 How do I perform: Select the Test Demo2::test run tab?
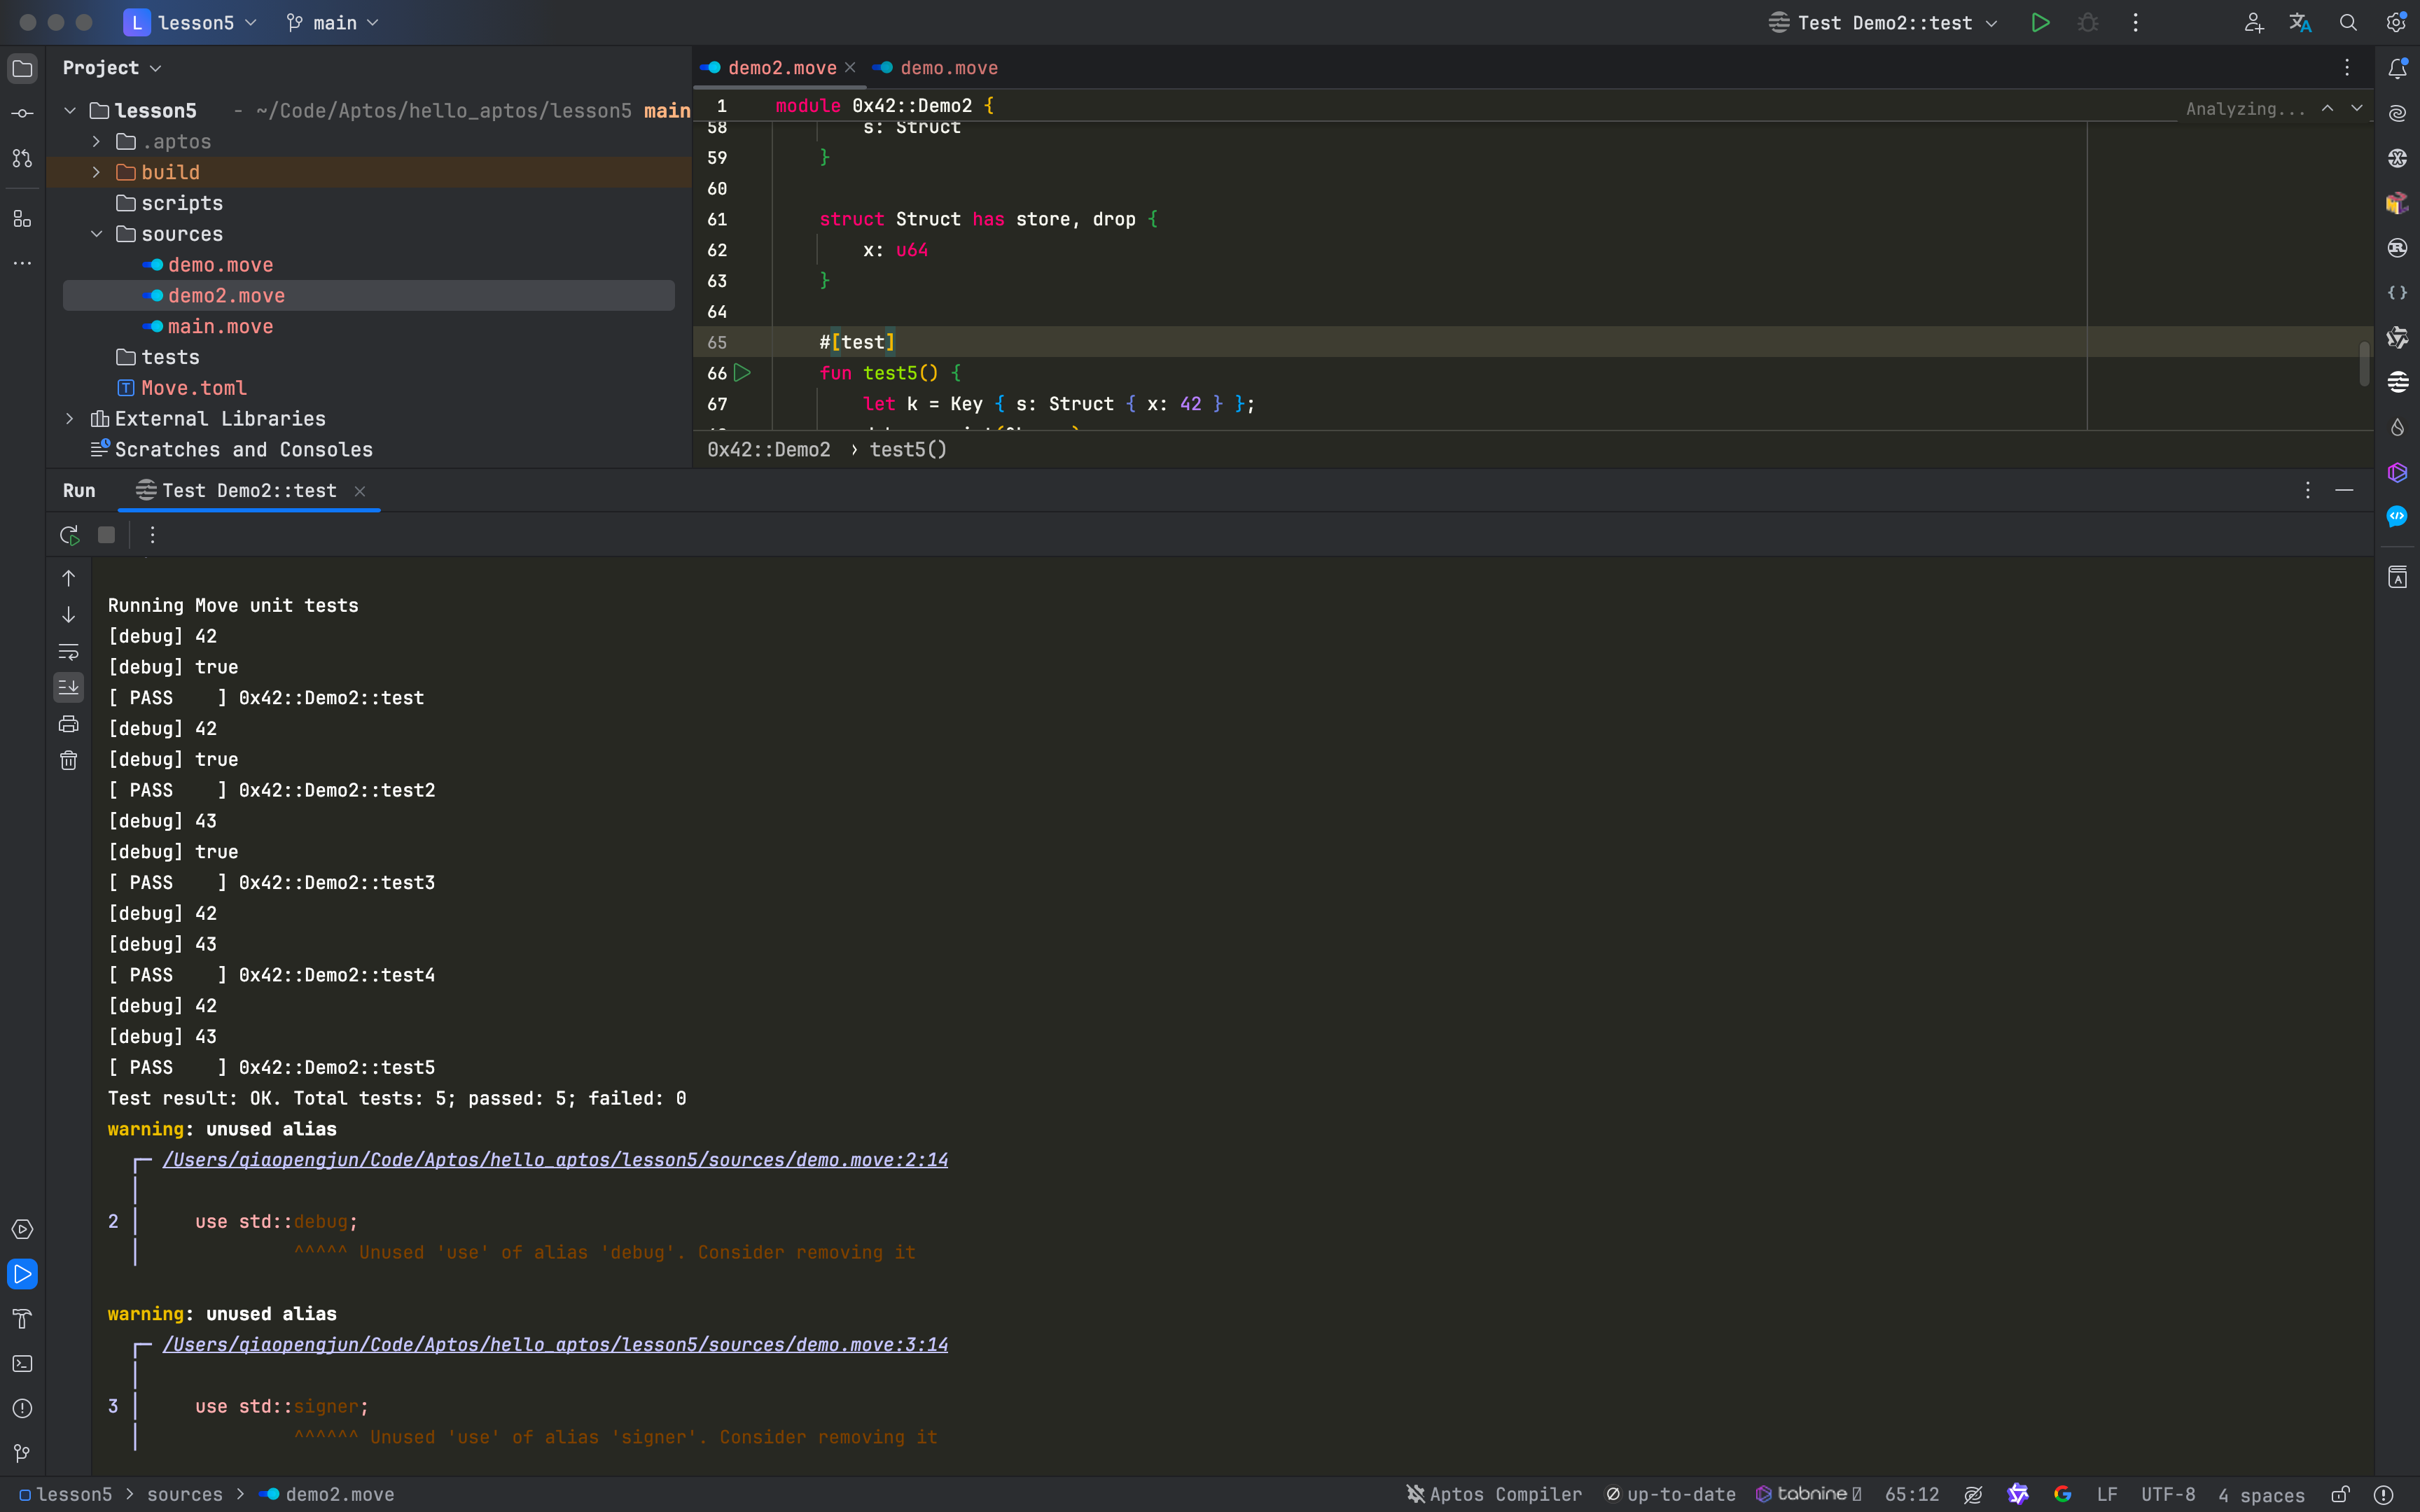(249, 491)
